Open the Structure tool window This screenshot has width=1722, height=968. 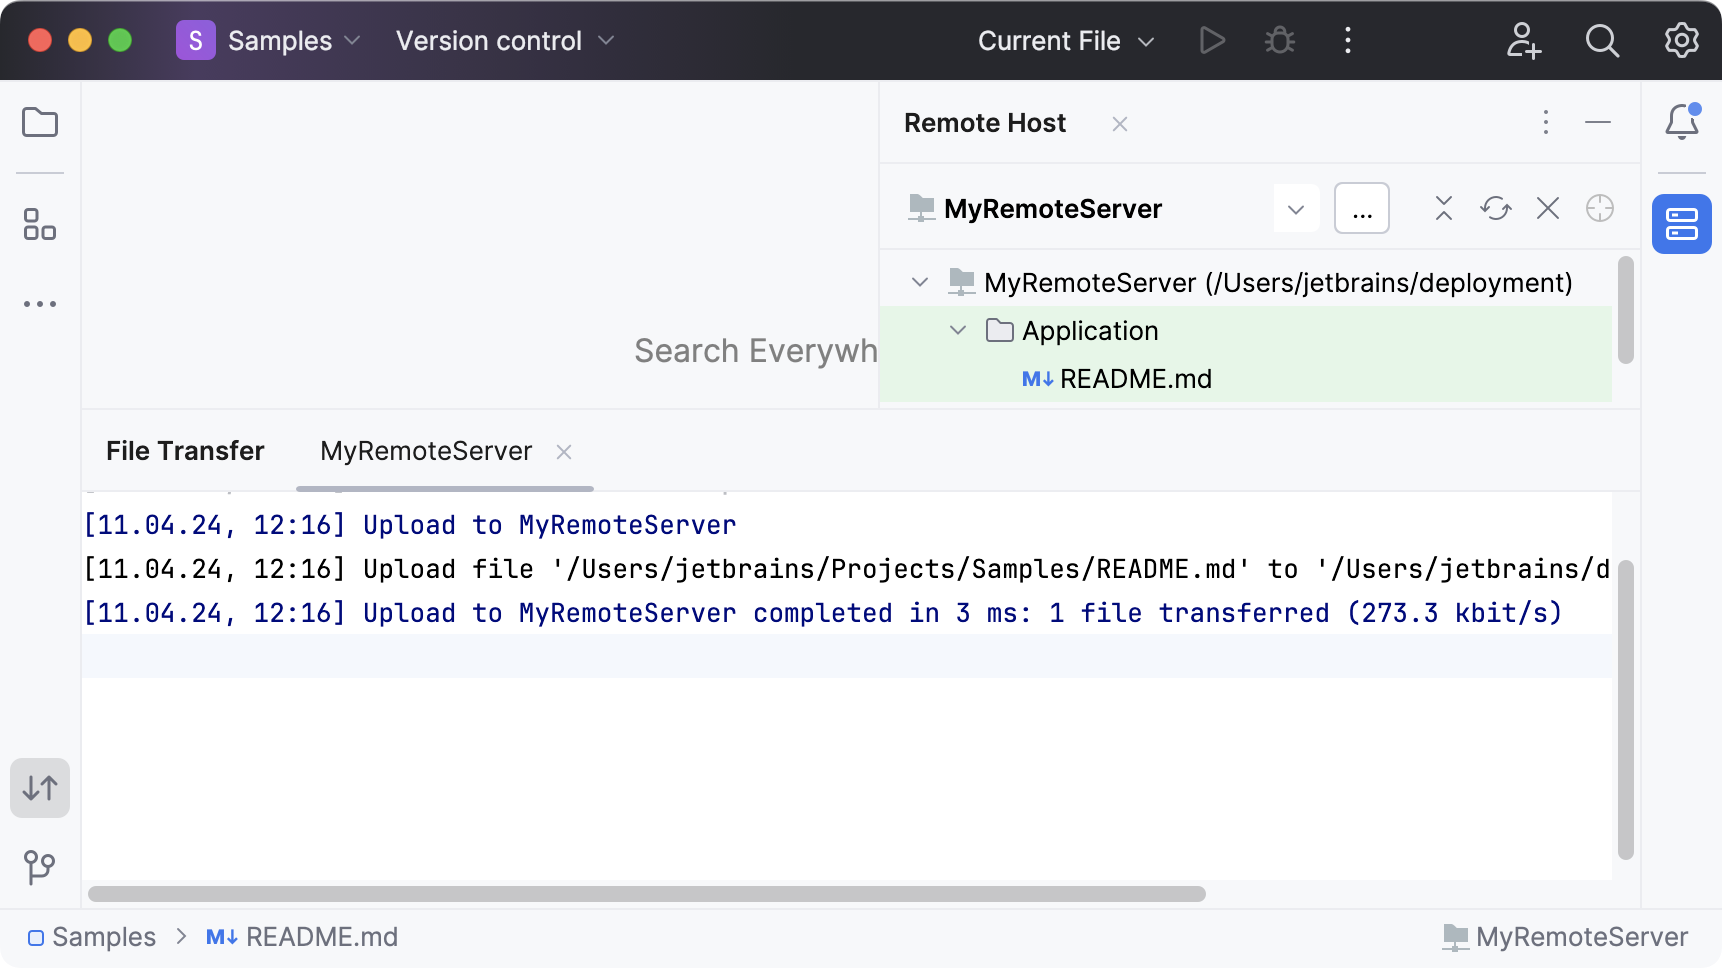click(39, 225)
